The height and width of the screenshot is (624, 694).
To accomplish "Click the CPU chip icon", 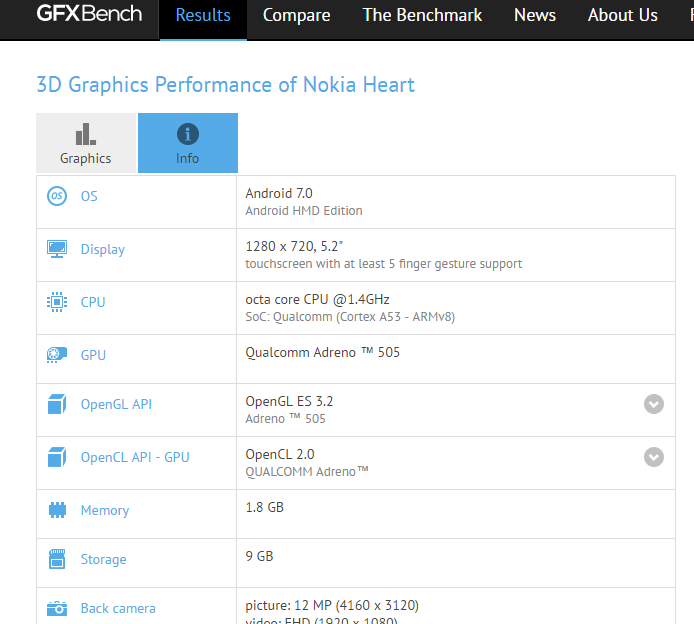I will (x=57, y=302).
